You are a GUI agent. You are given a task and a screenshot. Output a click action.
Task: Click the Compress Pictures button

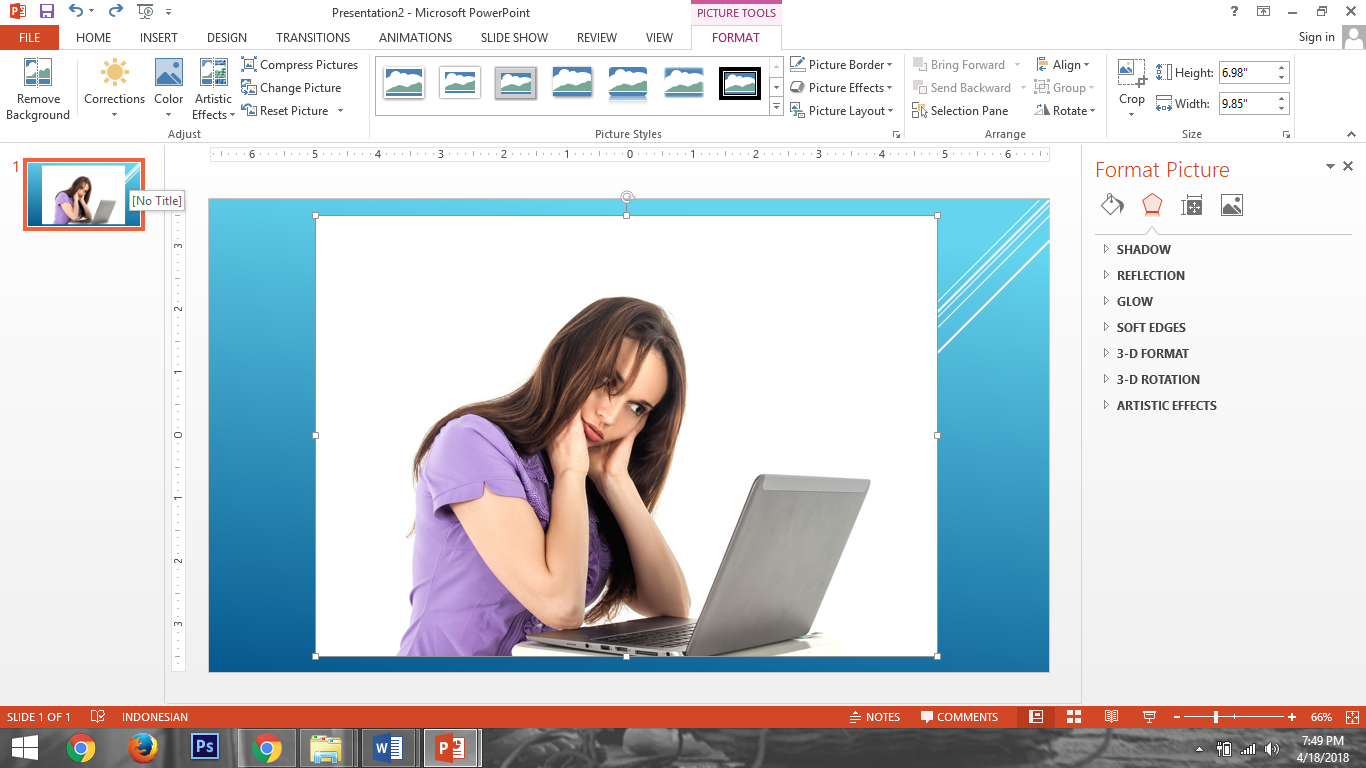[x=300, y=65]
